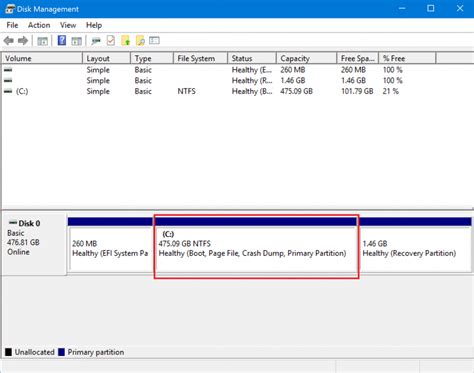Click the folder with green arrow icon
474x373 pixels.
point(126,41)
